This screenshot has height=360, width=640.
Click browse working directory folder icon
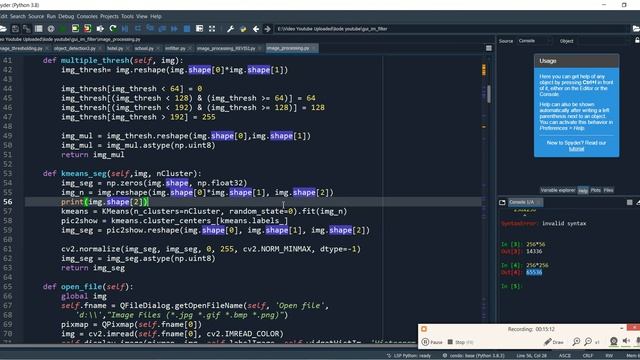point(636,29)
